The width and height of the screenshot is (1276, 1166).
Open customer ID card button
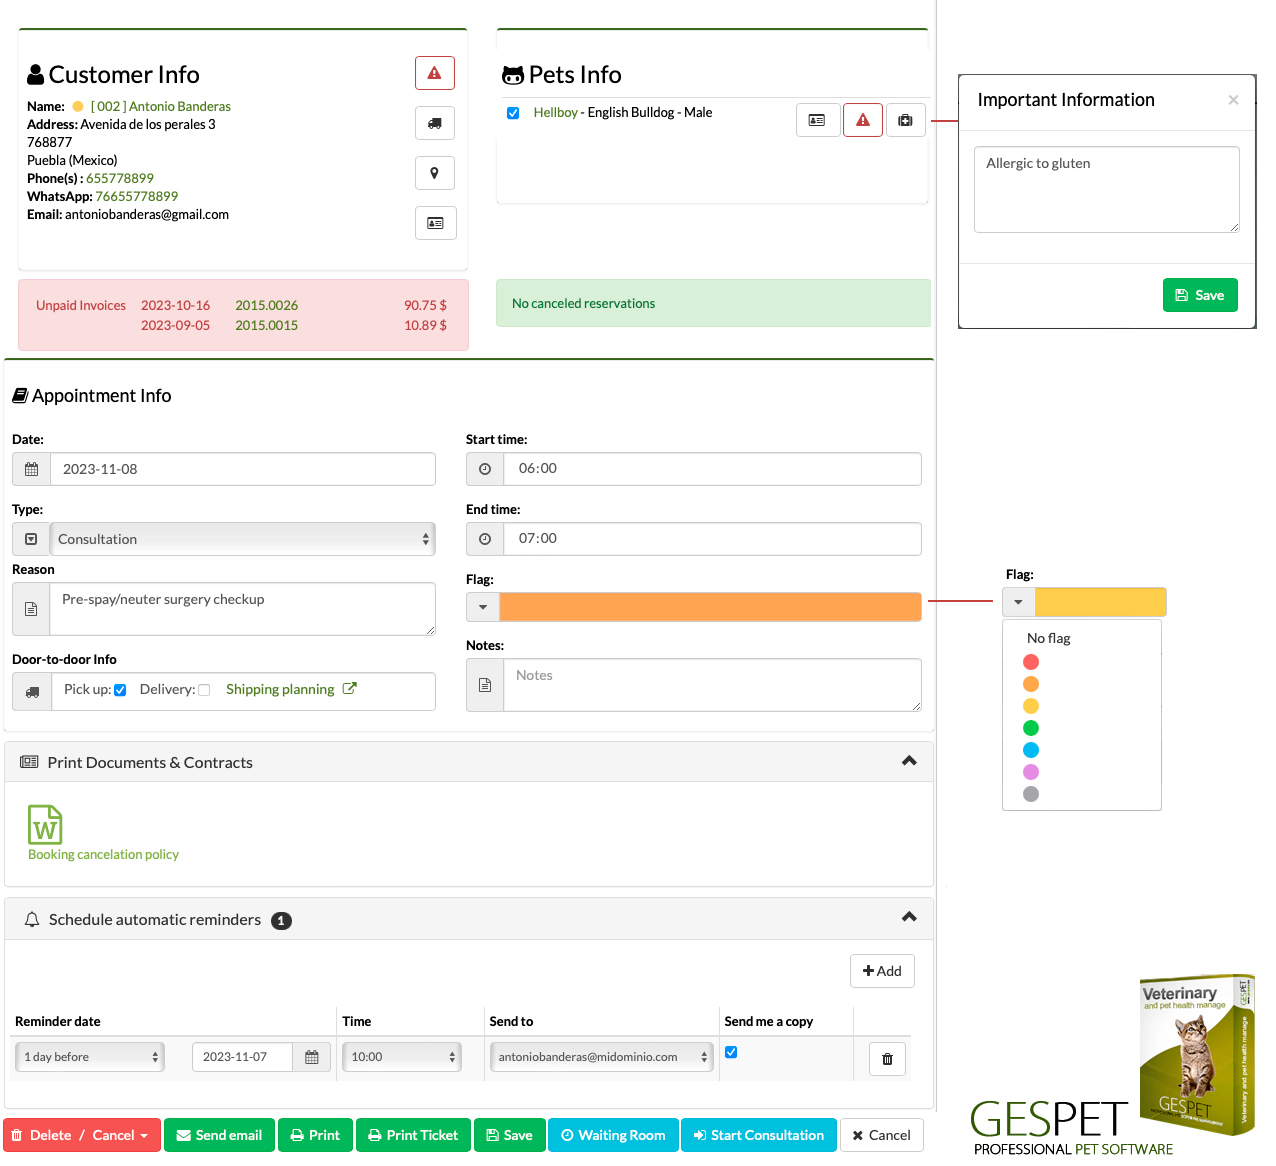pyautogui.click(x=436, y=223)
